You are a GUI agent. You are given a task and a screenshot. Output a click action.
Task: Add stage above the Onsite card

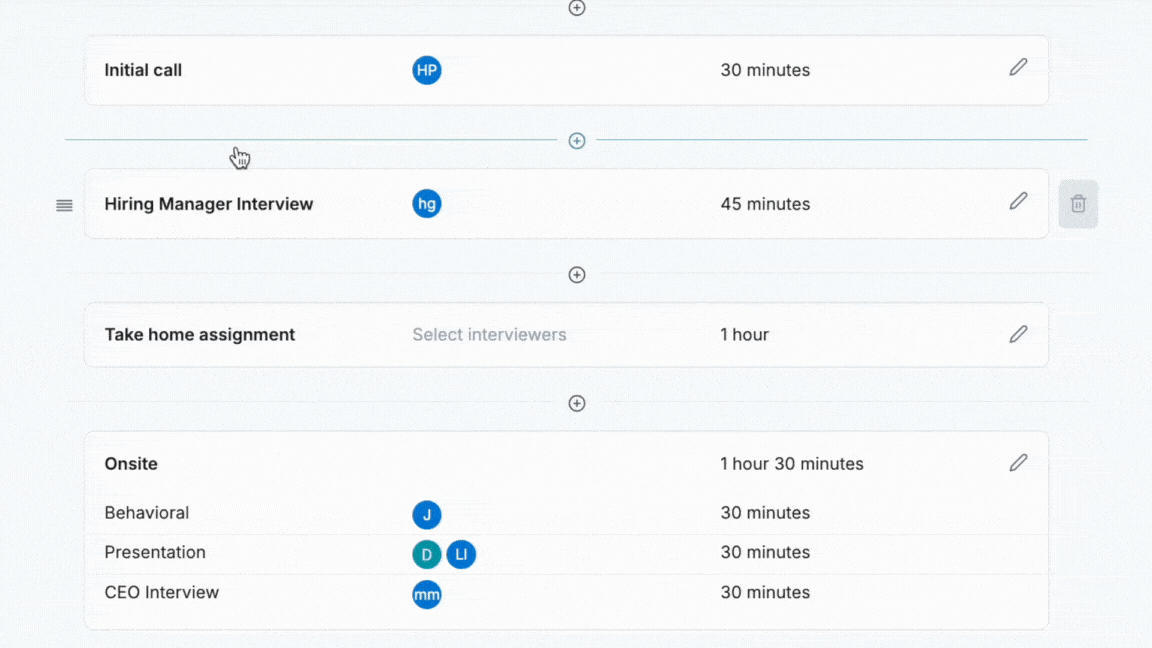(x=577, y=404)
